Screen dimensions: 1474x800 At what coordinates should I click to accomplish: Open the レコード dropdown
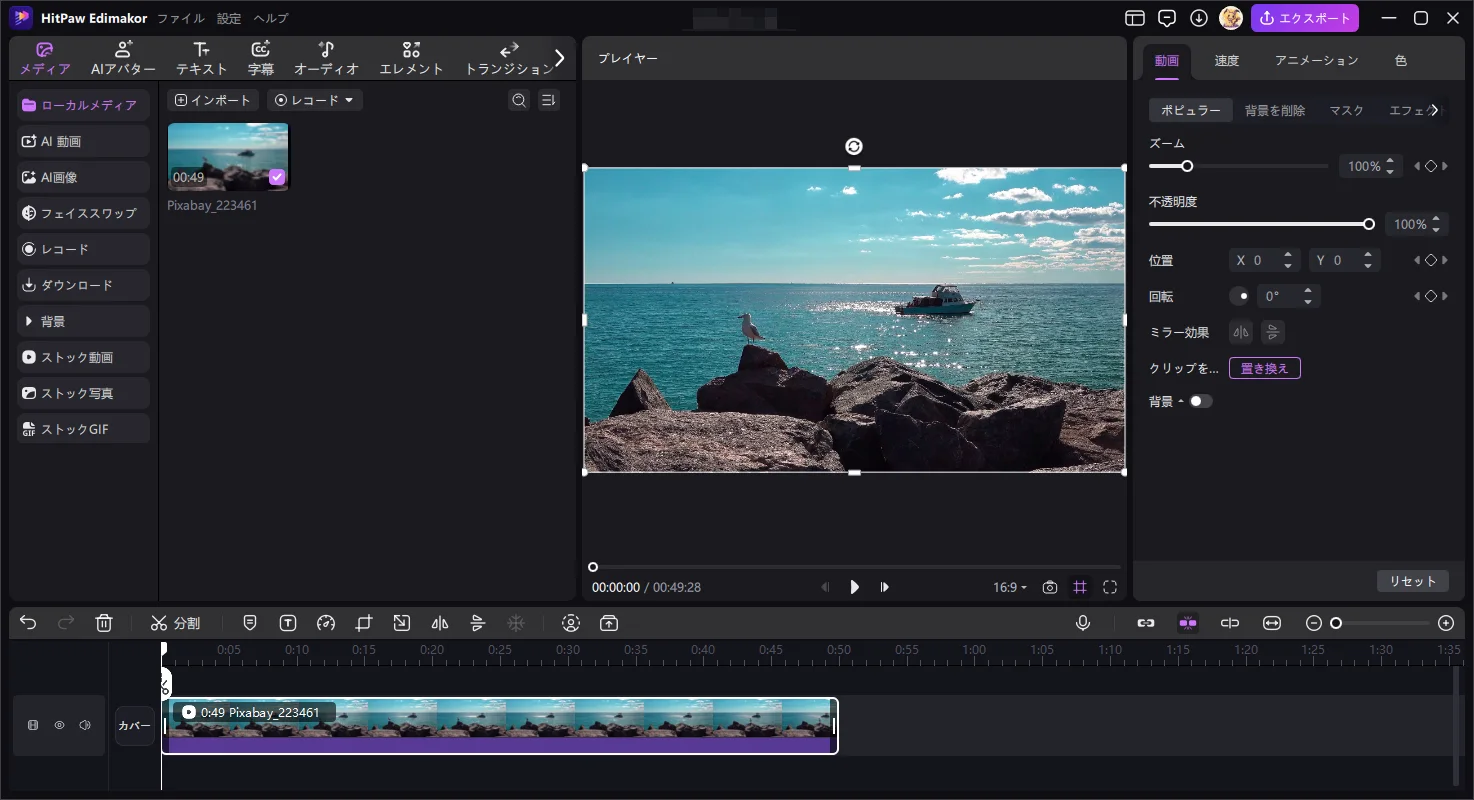[x=315, y=100]
